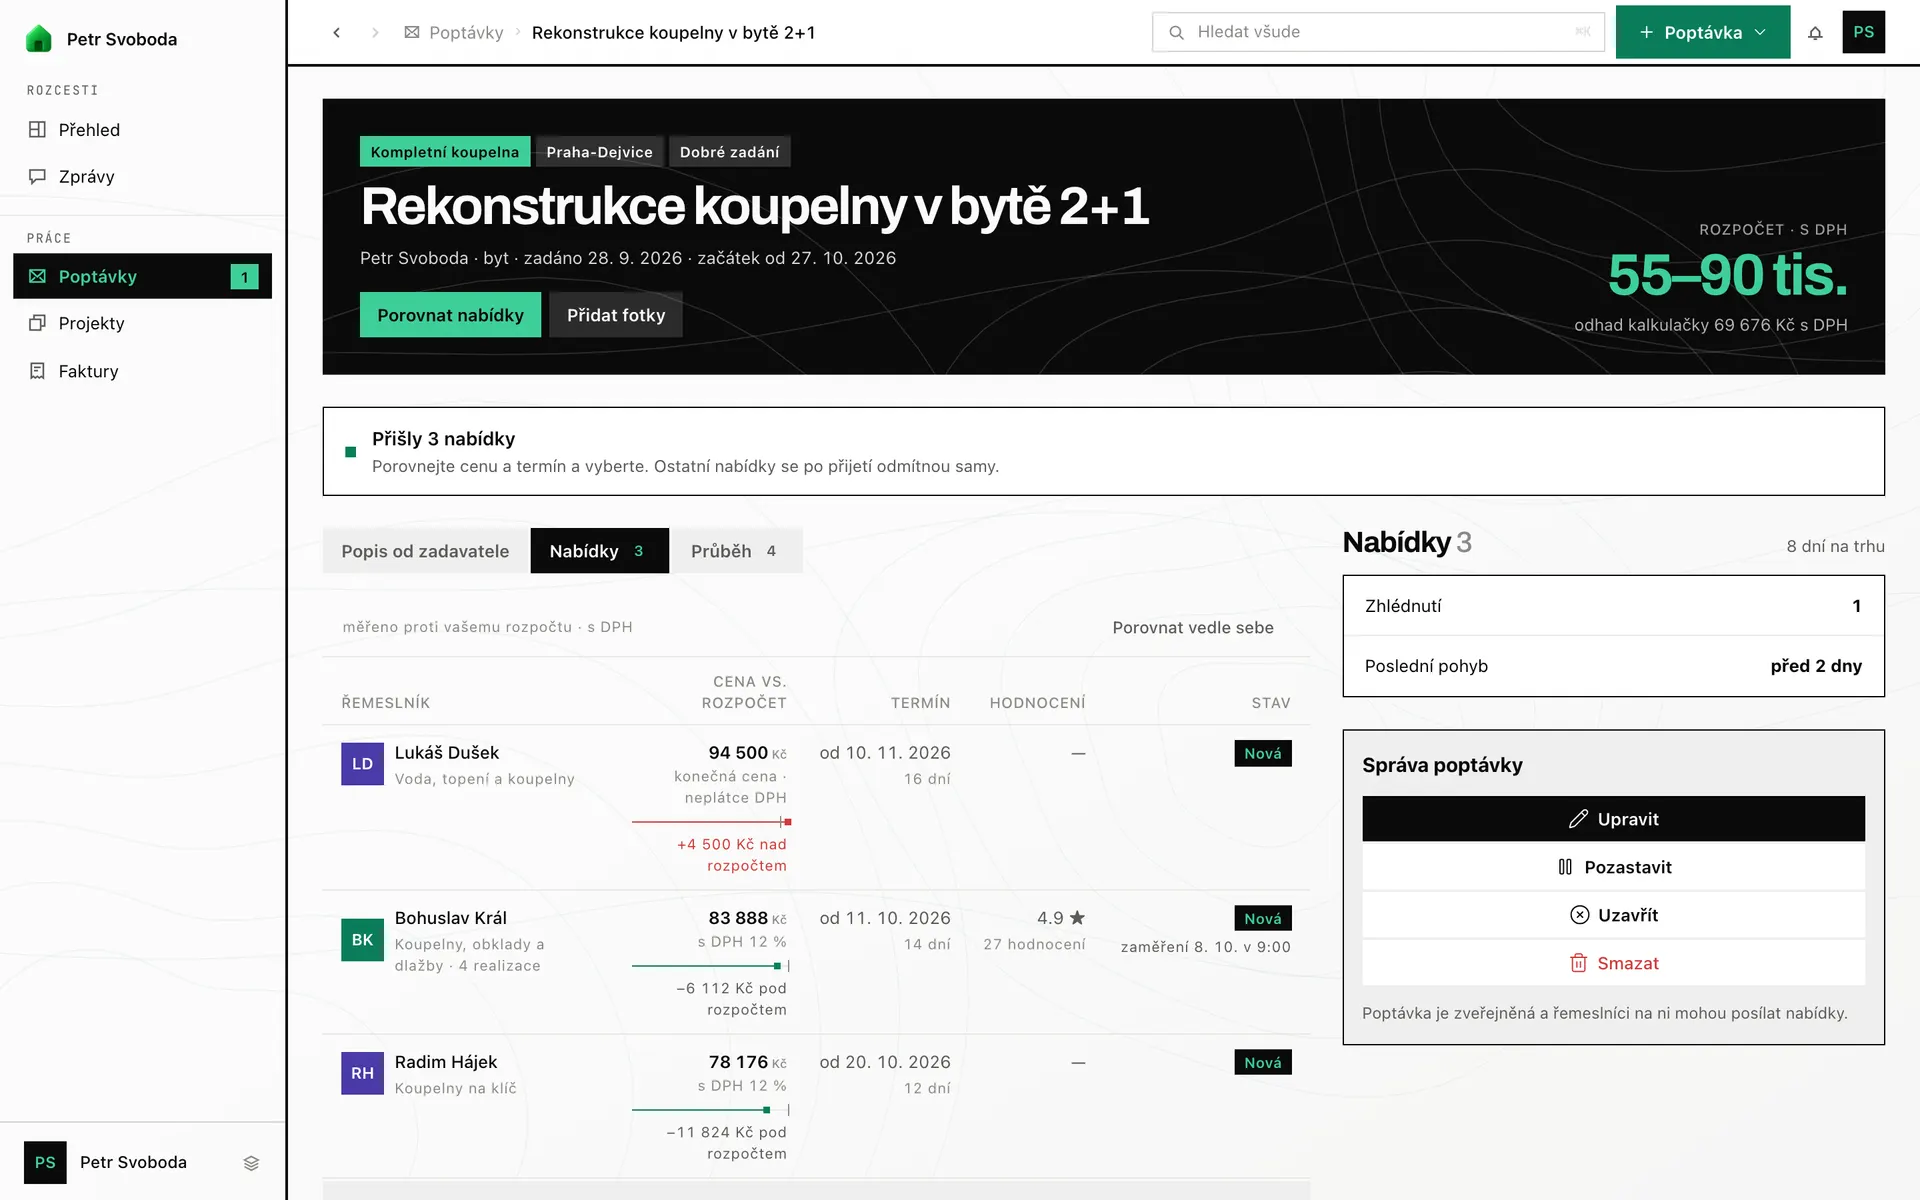Viewport: 1920px width, 1200px height.
Task: Click the Poslední pohyb row
Action: 1613,666
